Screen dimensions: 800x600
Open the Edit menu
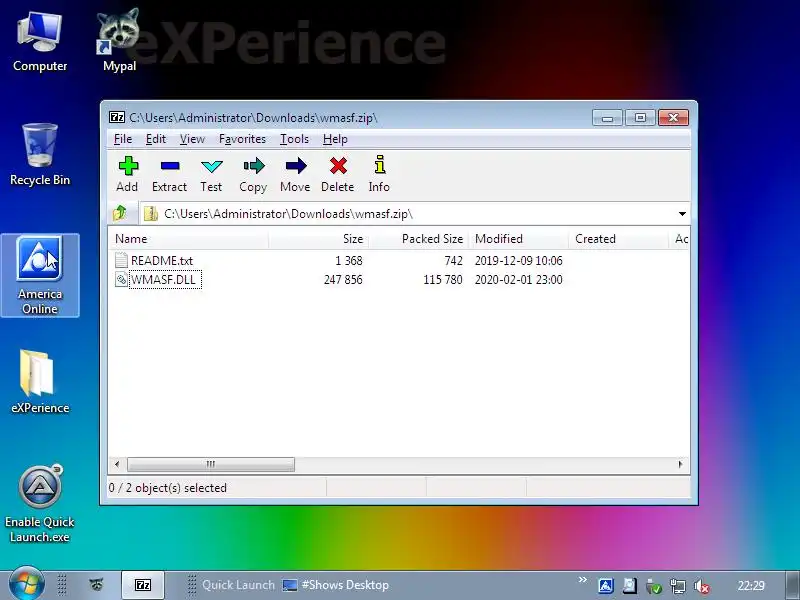coord(156,139)
